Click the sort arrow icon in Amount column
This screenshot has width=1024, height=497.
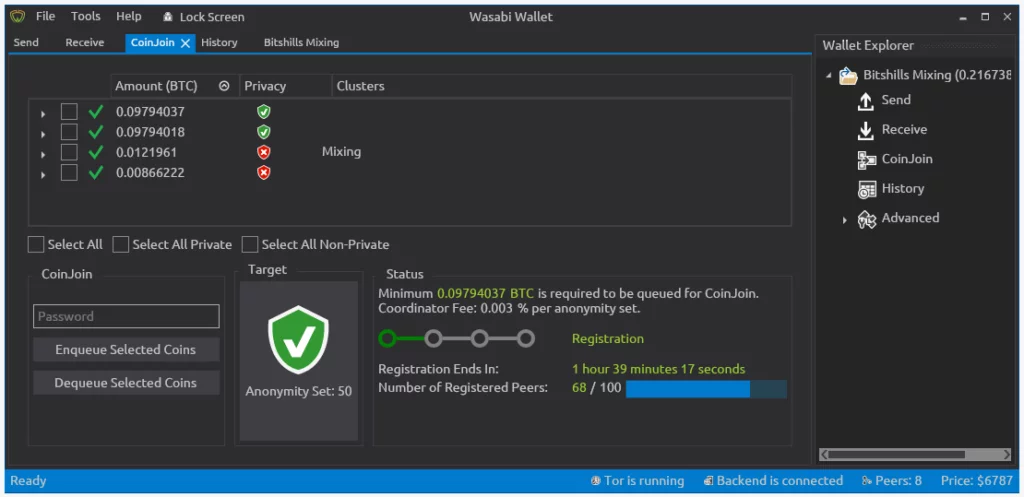[224, 86]
